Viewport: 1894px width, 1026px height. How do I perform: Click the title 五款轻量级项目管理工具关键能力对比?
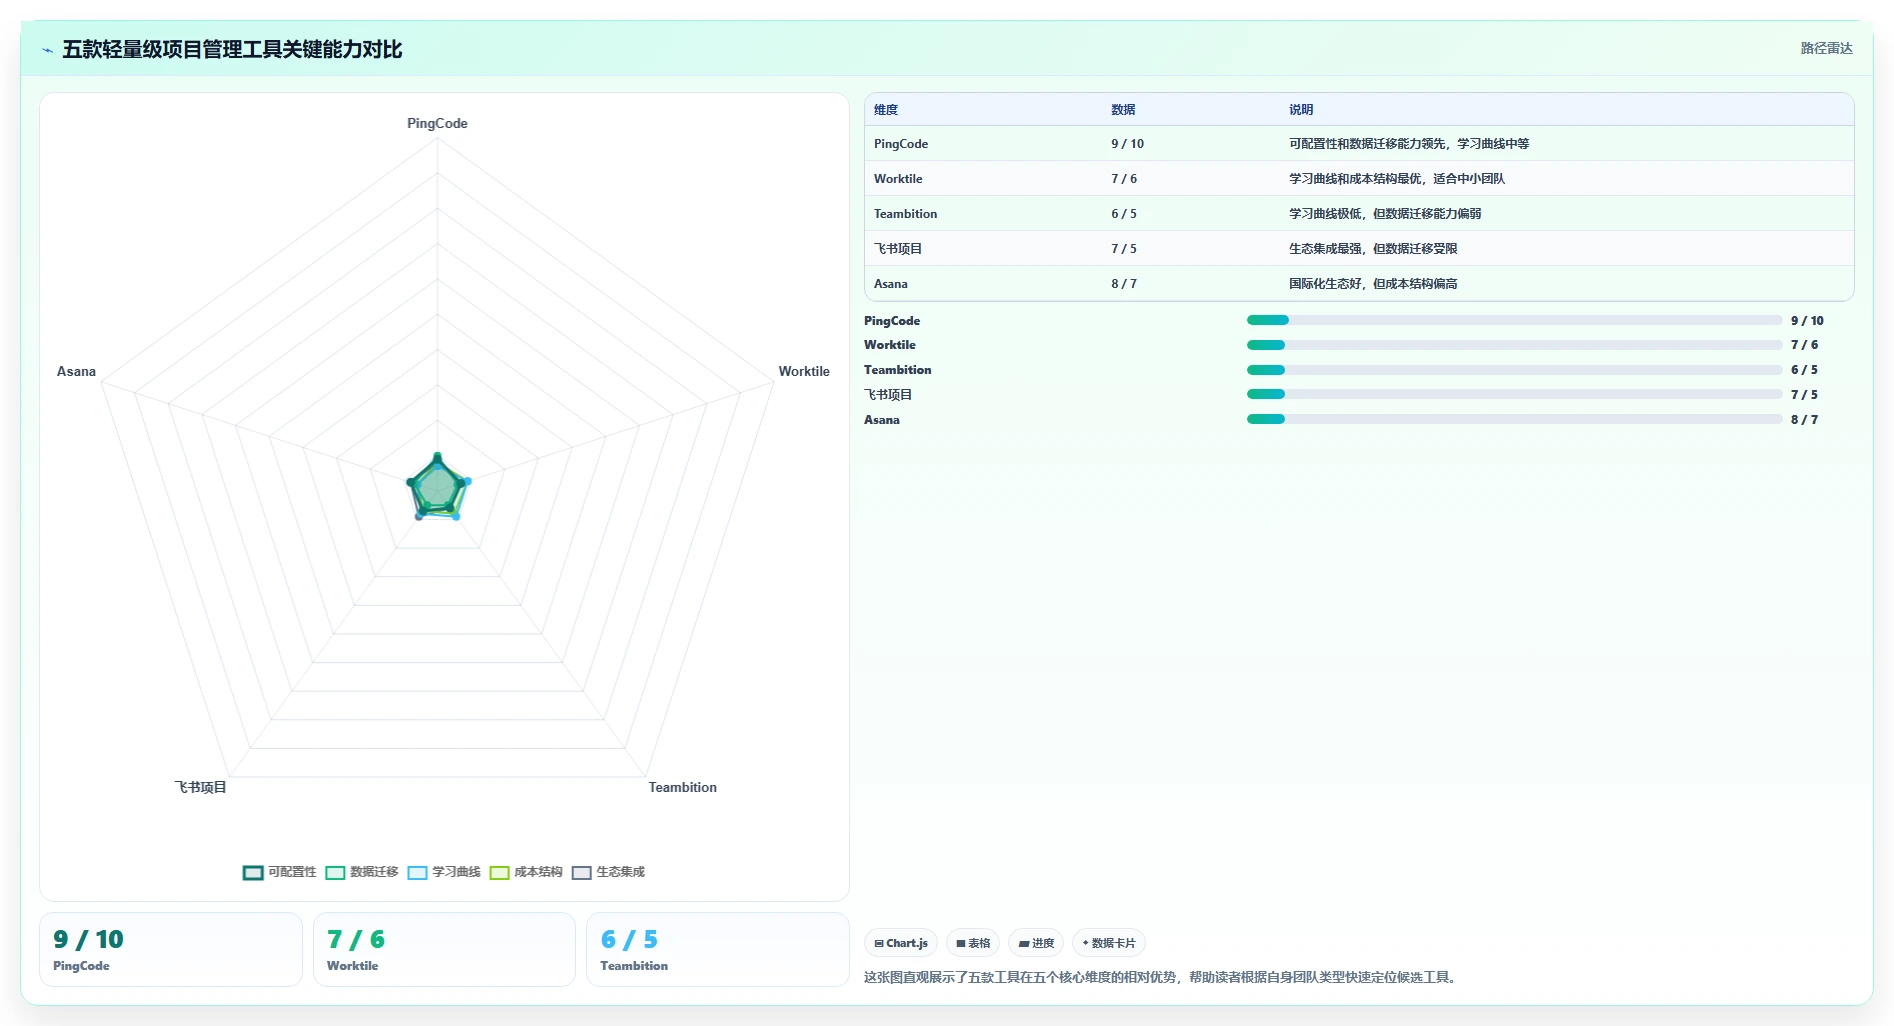[232, 49]
